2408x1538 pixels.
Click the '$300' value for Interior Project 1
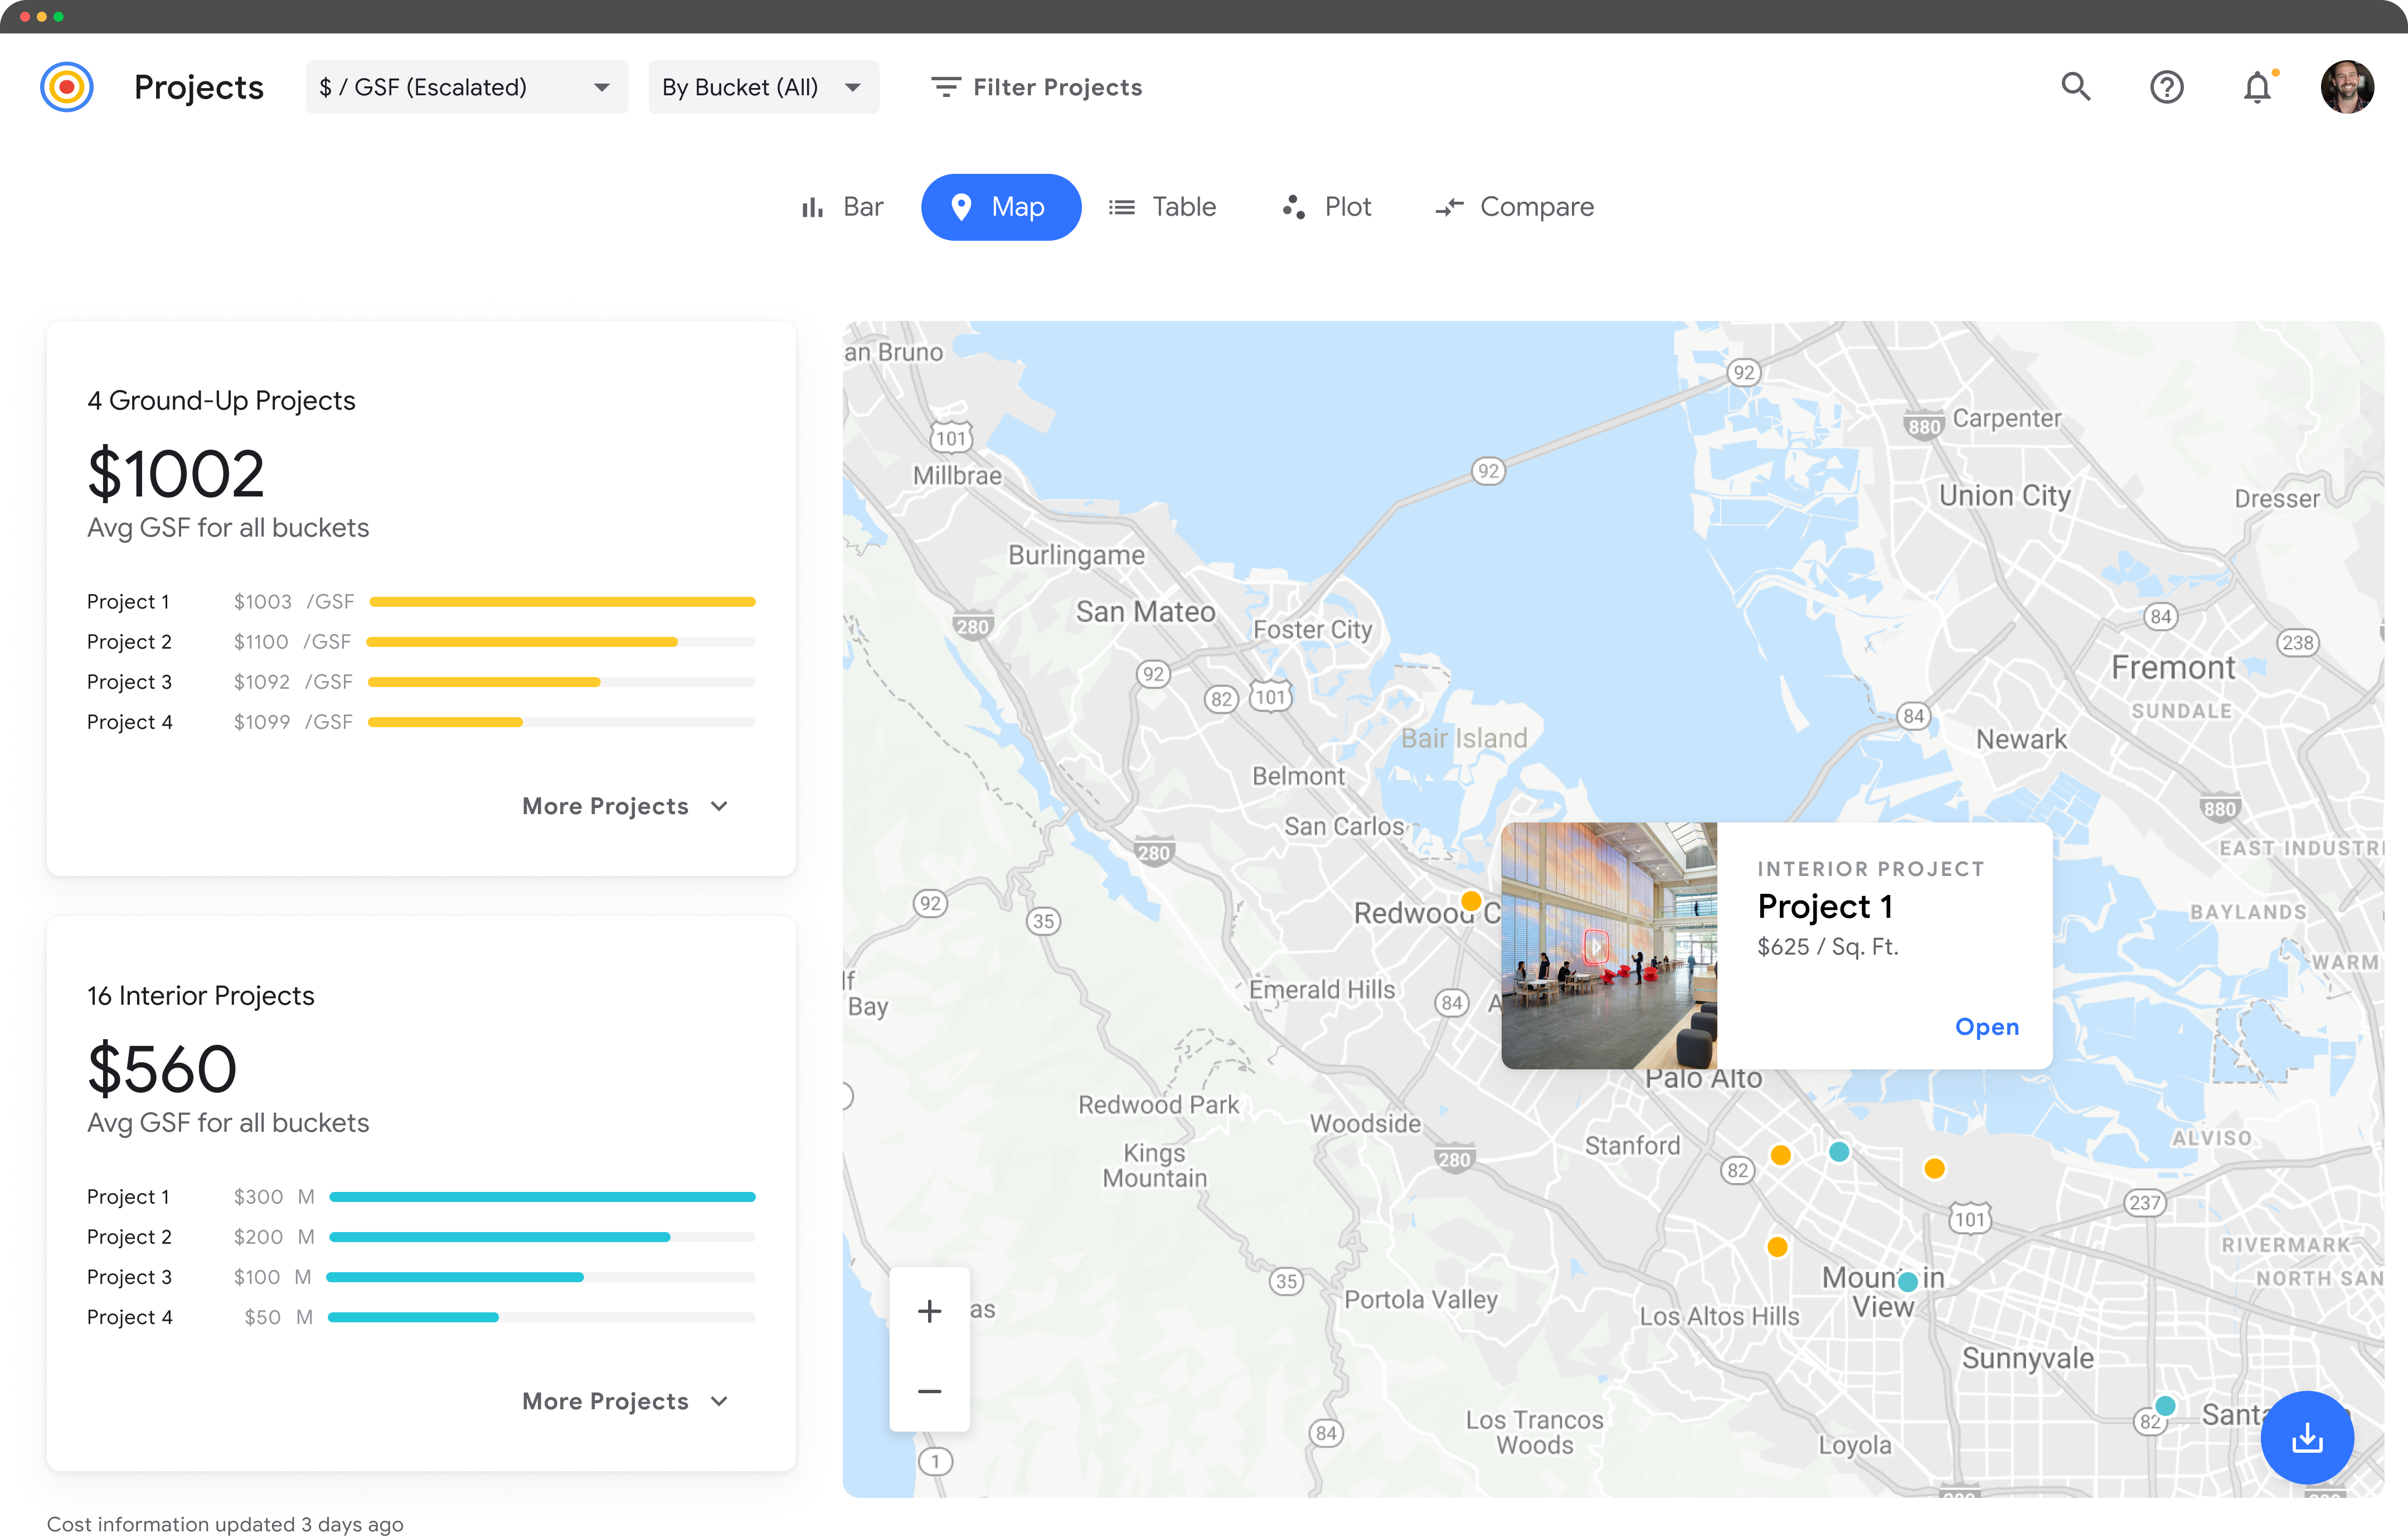(258, 1197)
